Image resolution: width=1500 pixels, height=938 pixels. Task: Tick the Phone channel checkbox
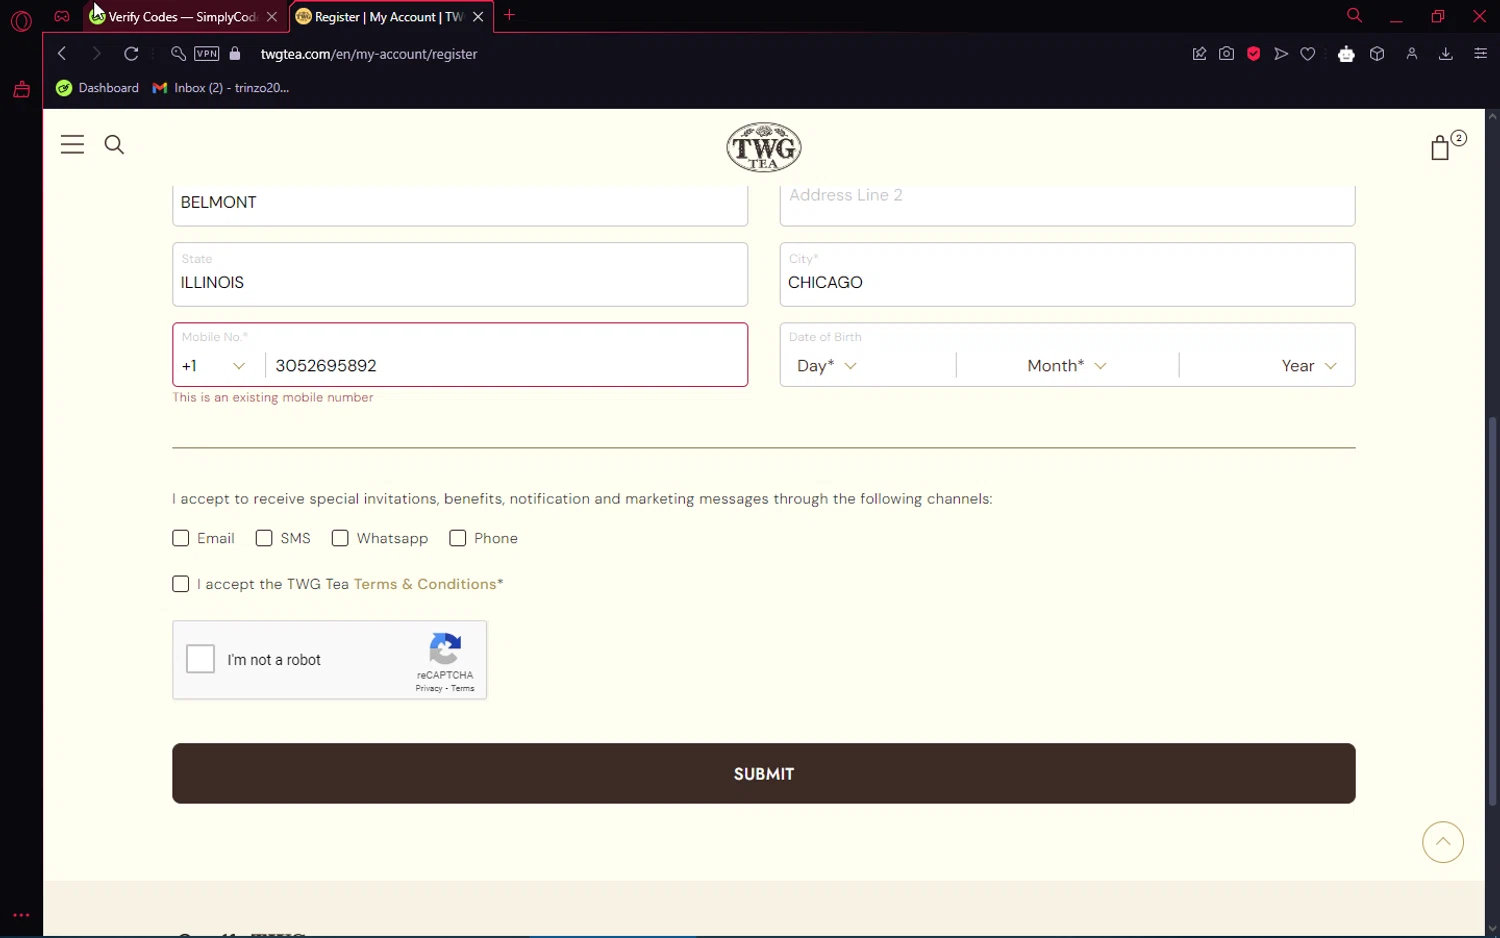458,538
